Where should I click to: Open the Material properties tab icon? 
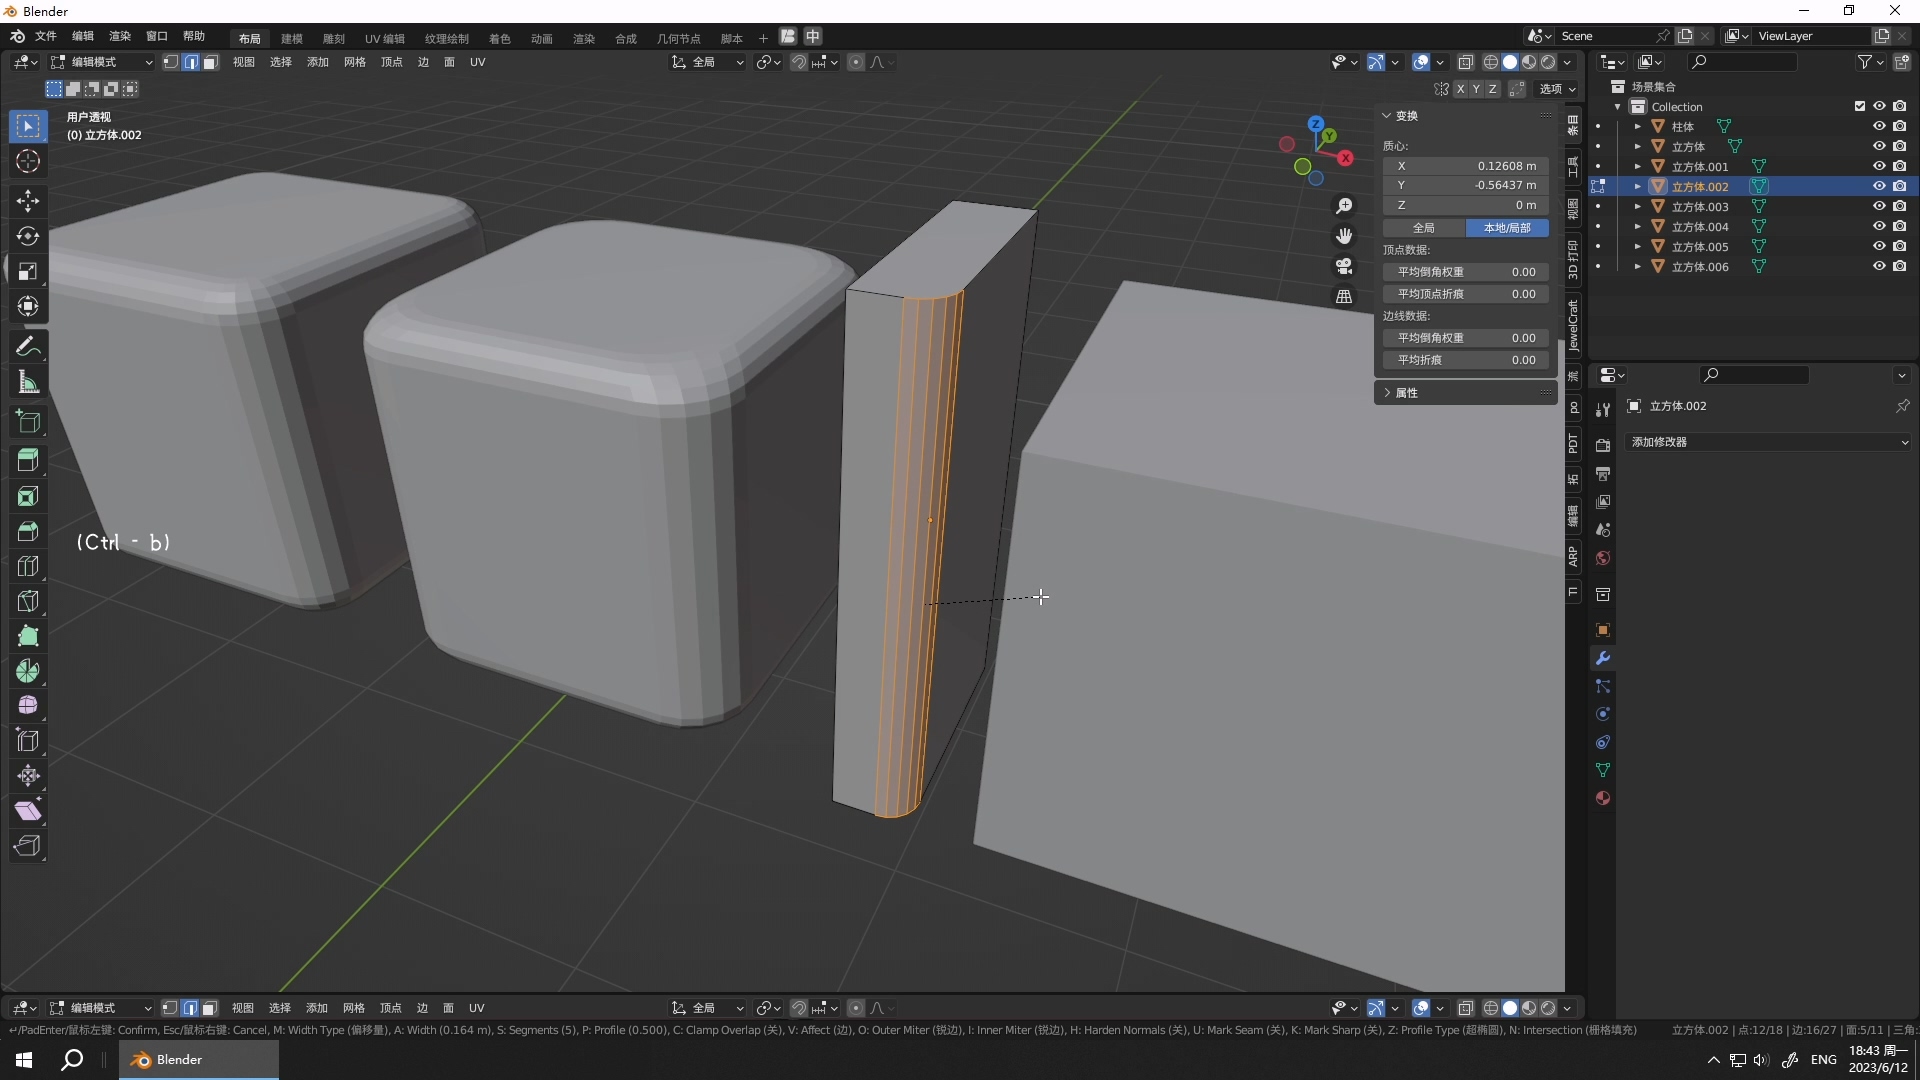pos(1603,798)
